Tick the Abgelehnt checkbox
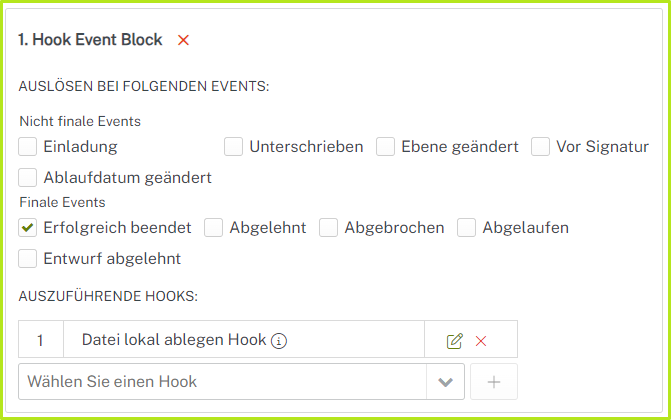Screen dimensions: 671x420 [214, 228]
